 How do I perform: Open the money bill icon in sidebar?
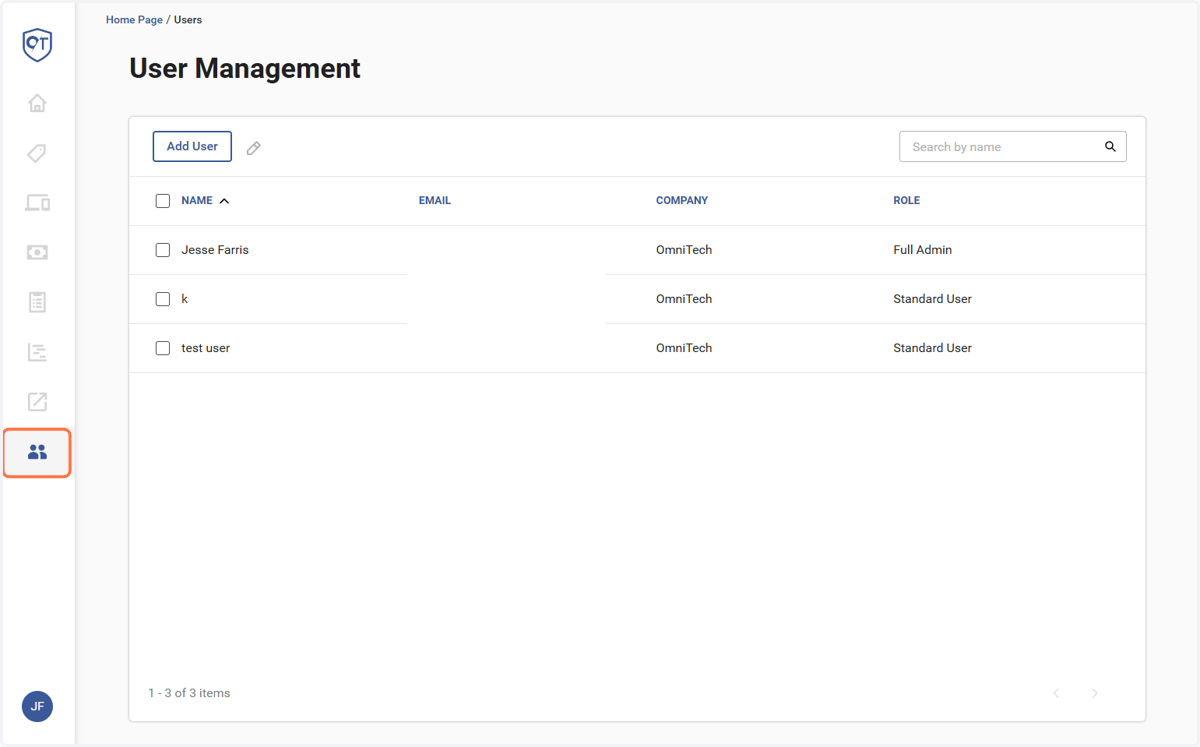click(x=37, y=253)
